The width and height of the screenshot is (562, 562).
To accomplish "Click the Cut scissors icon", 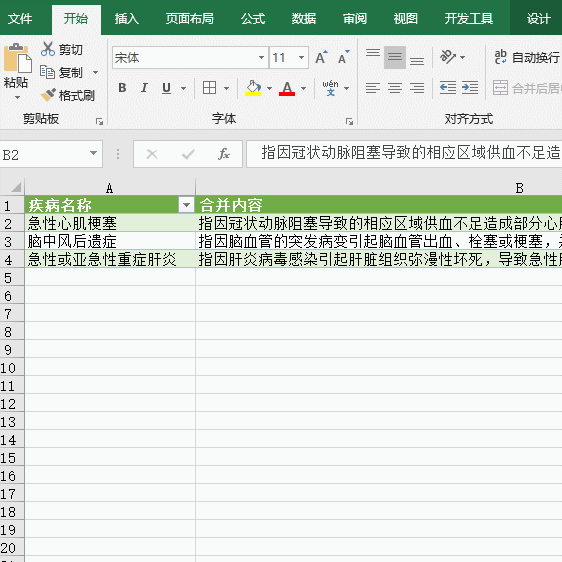I will [x=47, y=49].
